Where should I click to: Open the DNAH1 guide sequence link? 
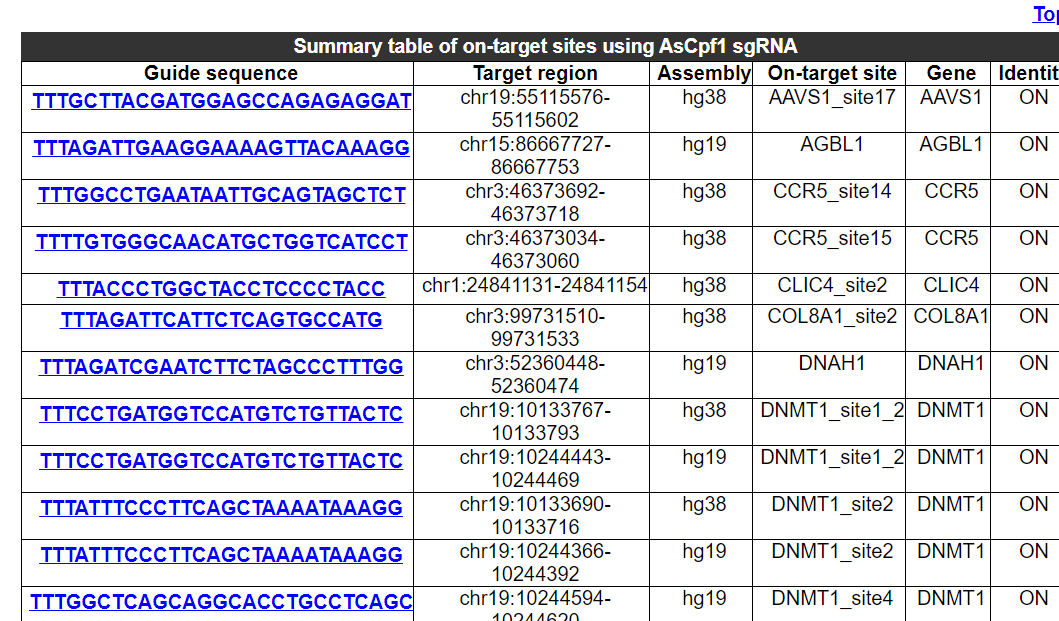[221, 367]
